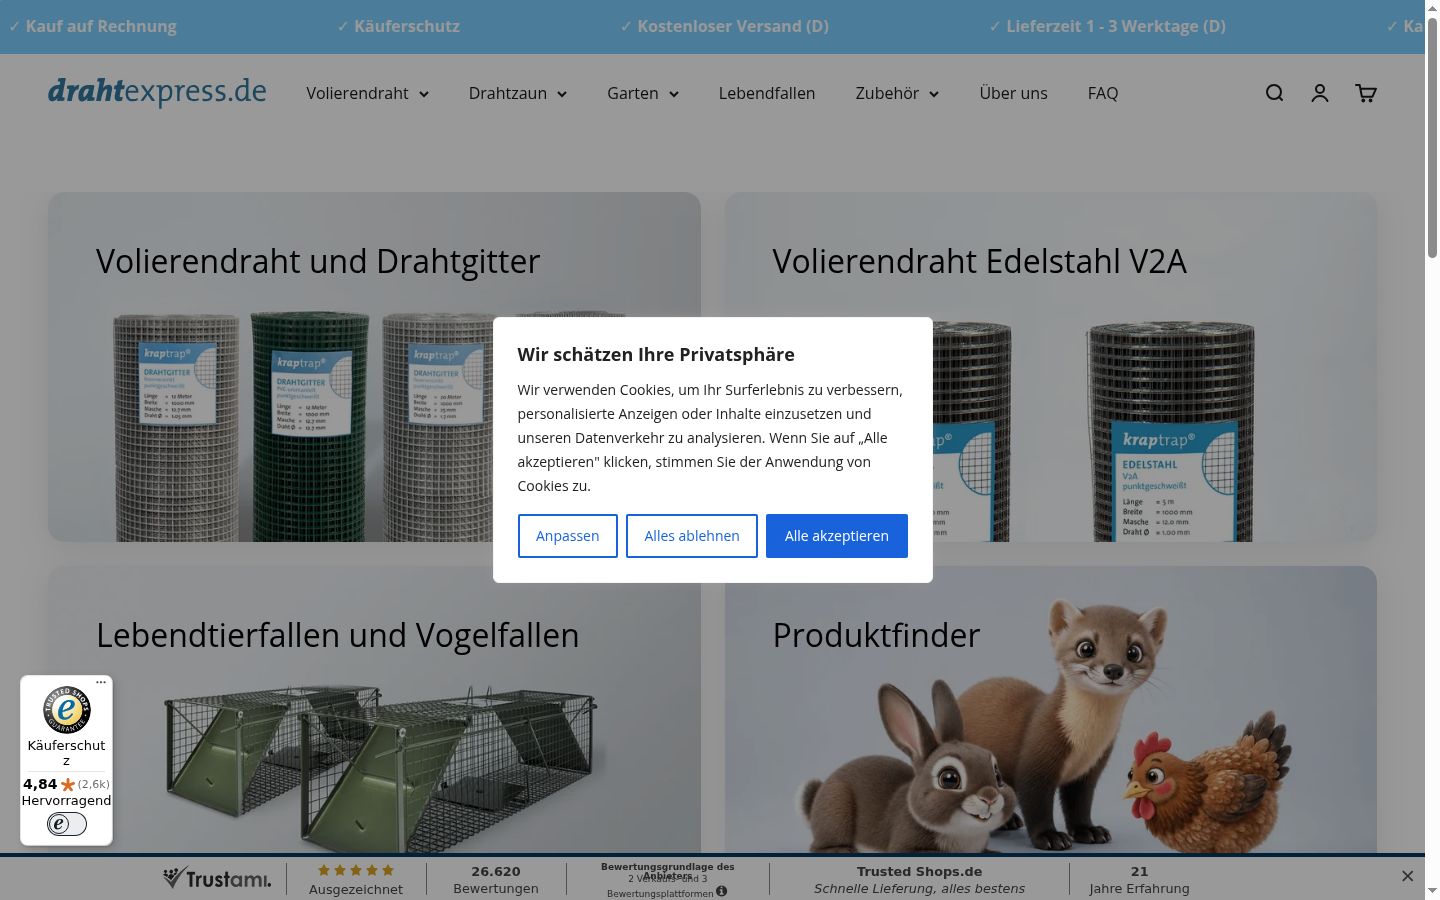Open Volierendraht und Drahtgitter category card
The image size is (1440, 900).
tap(374, 367)
